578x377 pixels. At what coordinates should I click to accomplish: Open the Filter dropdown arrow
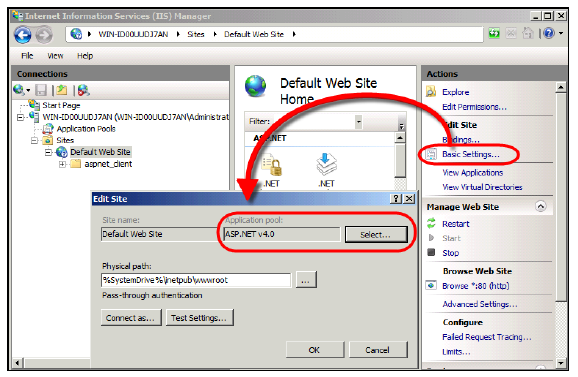(358, 122)
